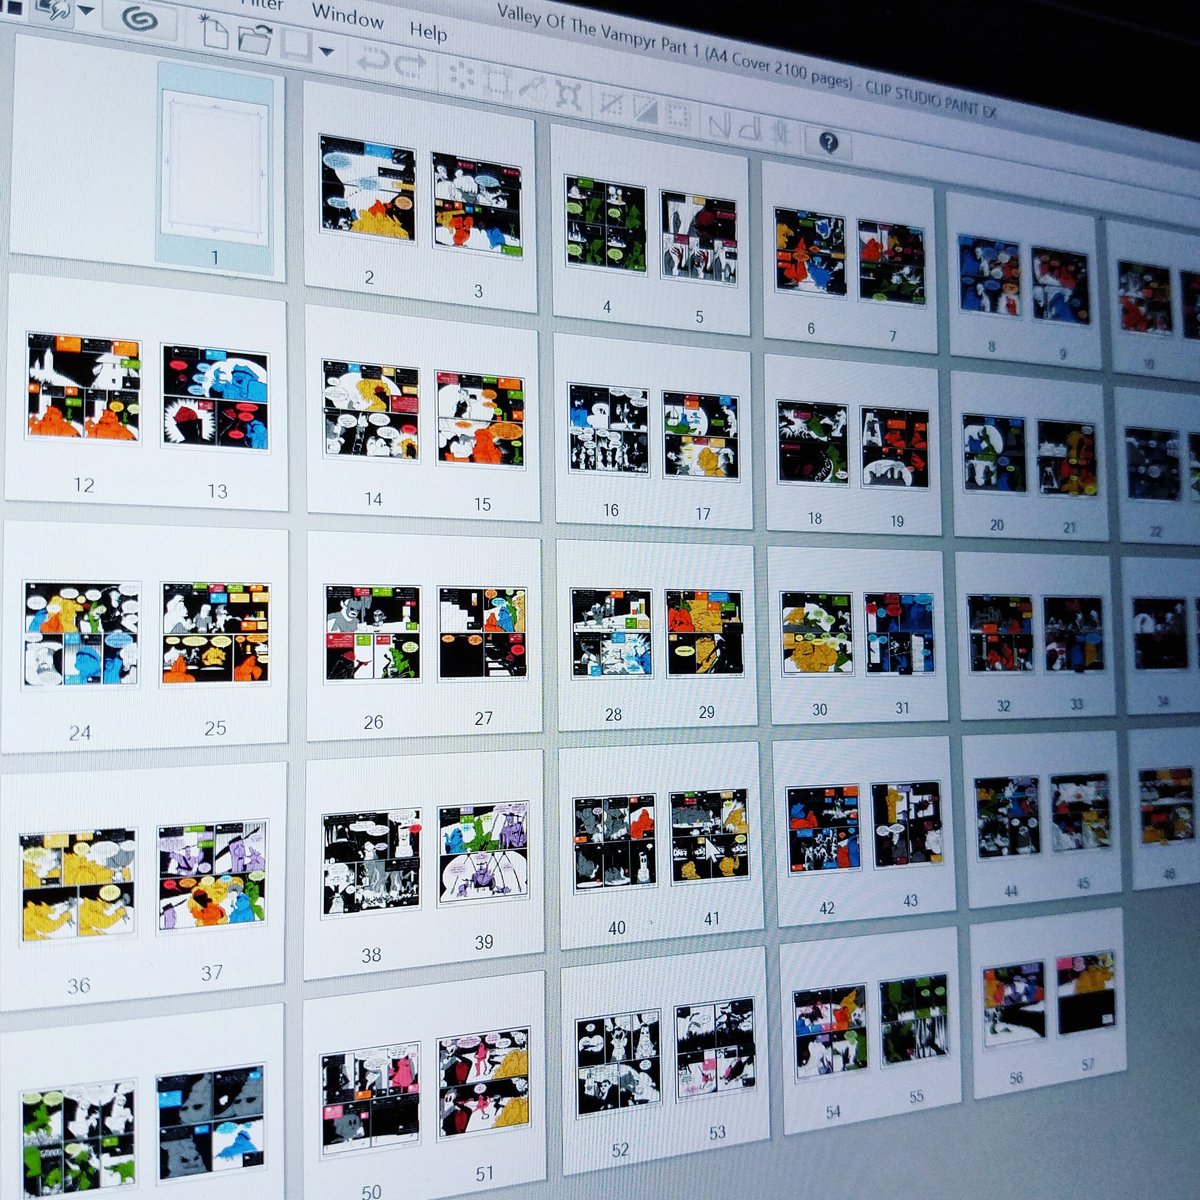The image size is (1200, 1200).
Task: Toggle Snap to Special Ruler
Action: coord(751,127)
